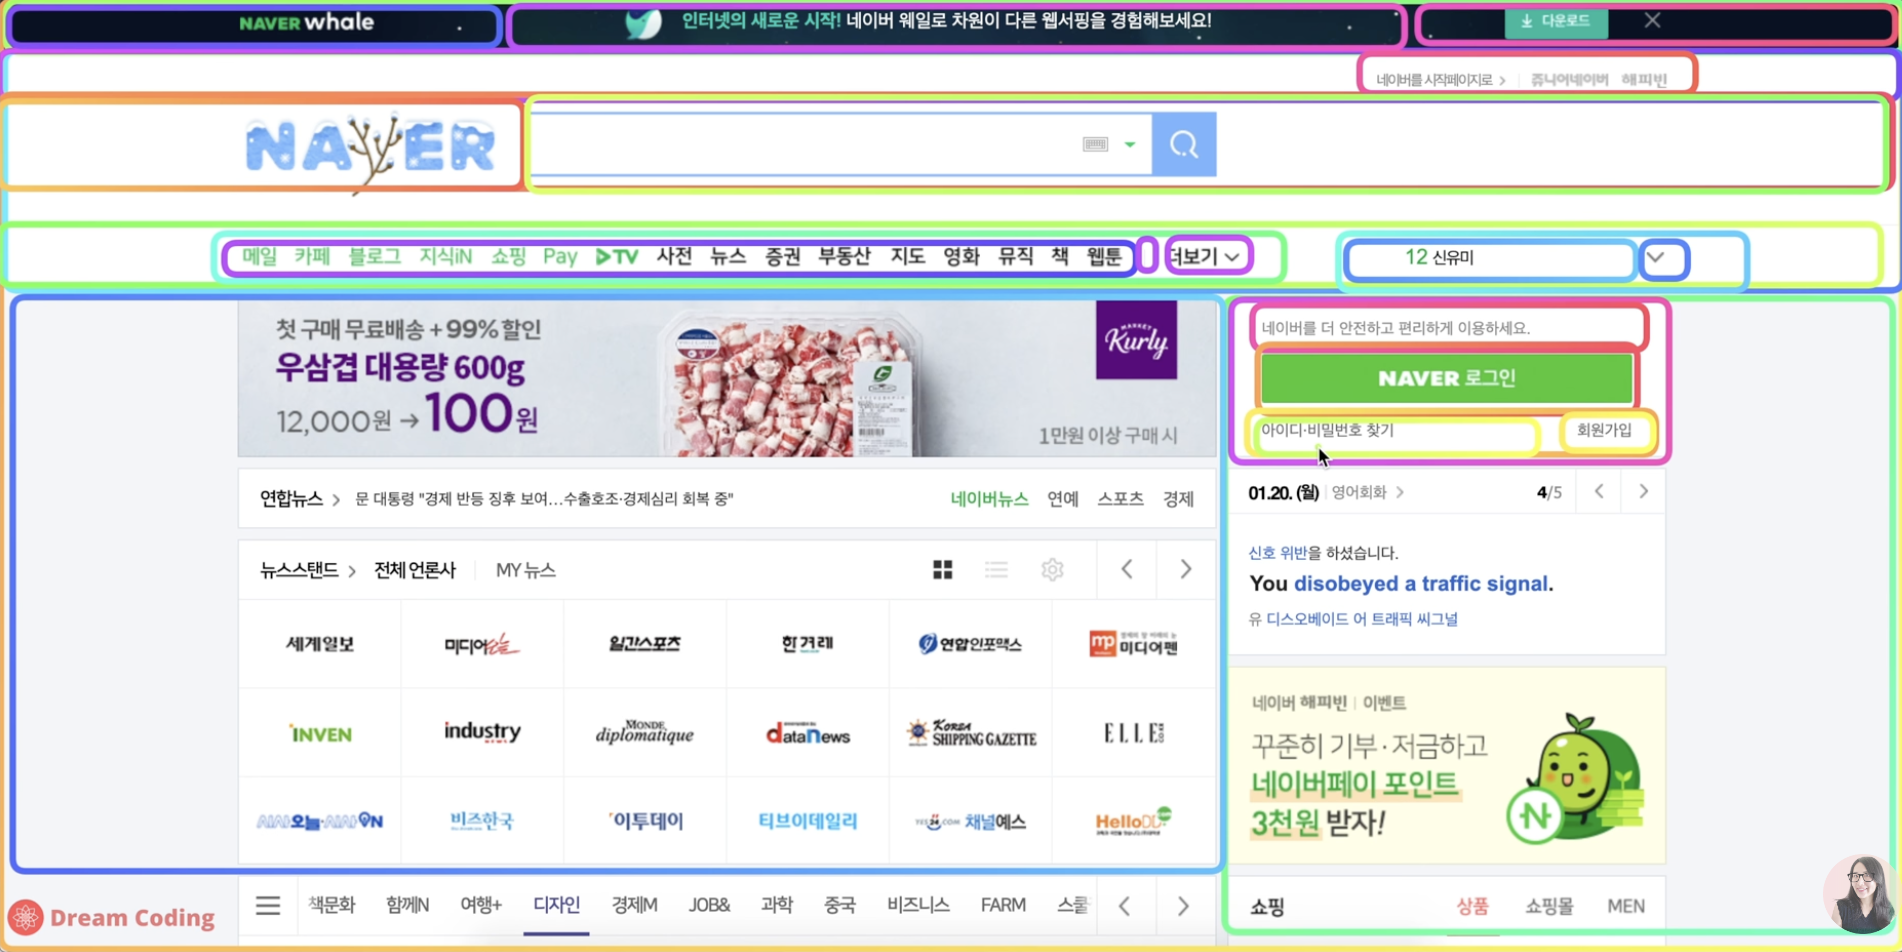Open the 웹툰 menu item

(x=1104, y=257)
